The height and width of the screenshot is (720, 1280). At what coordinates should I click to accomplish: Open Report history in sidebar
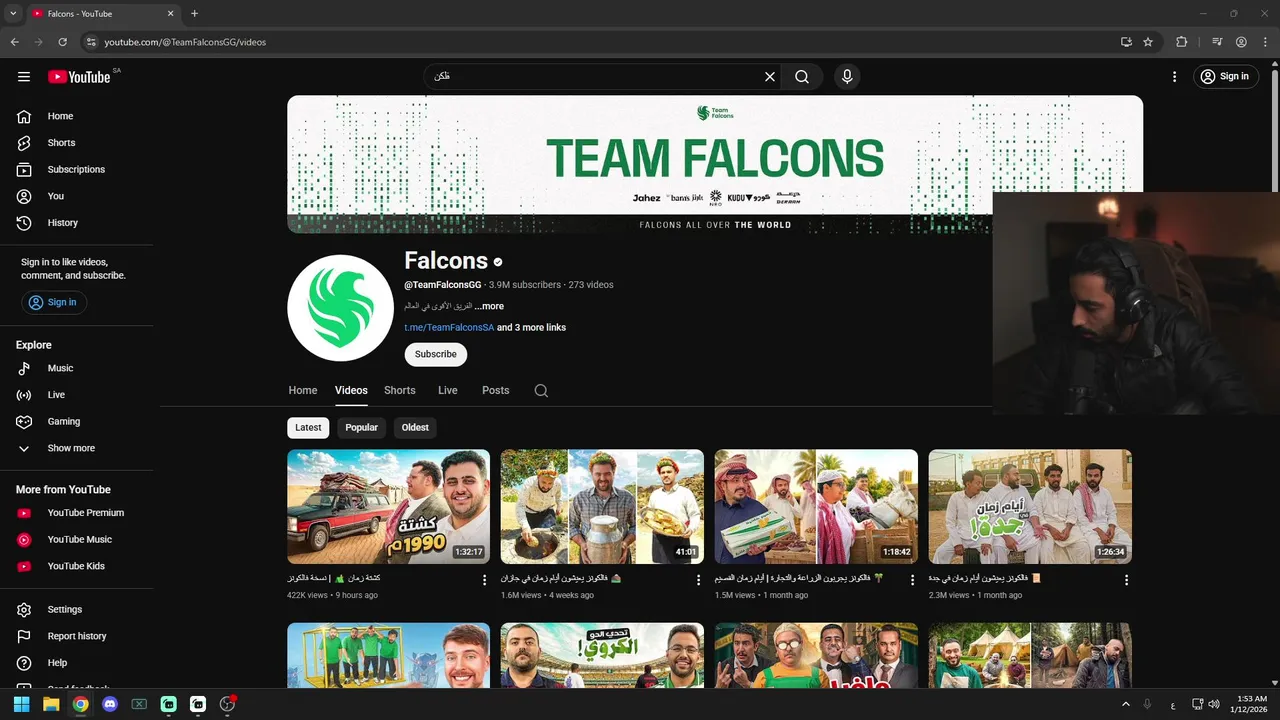point(77,636)
